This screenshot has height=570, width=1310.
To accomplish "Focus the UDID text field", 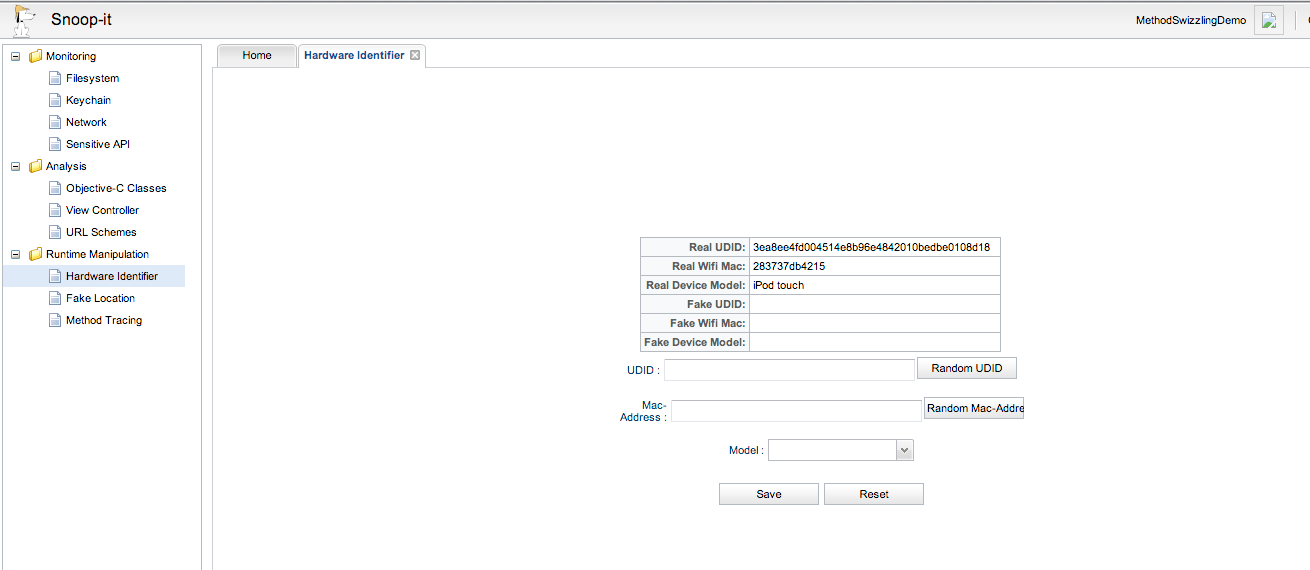I will tap(789, 370).
